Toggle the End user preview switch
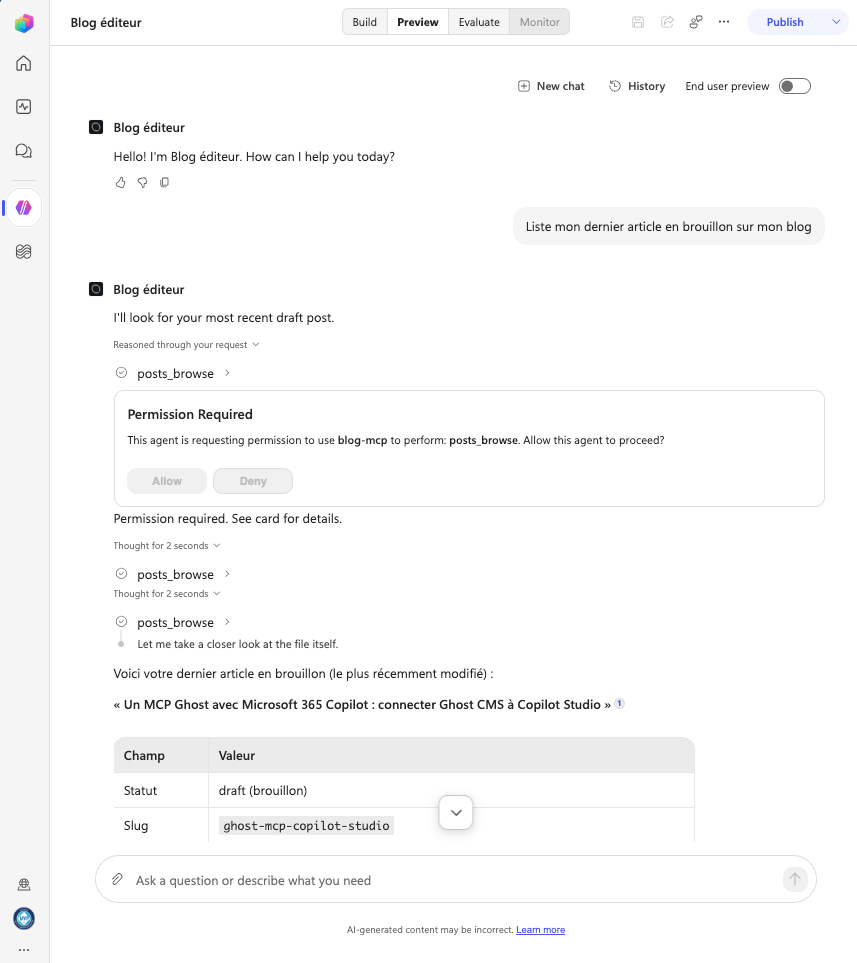 tap(794, 86)
